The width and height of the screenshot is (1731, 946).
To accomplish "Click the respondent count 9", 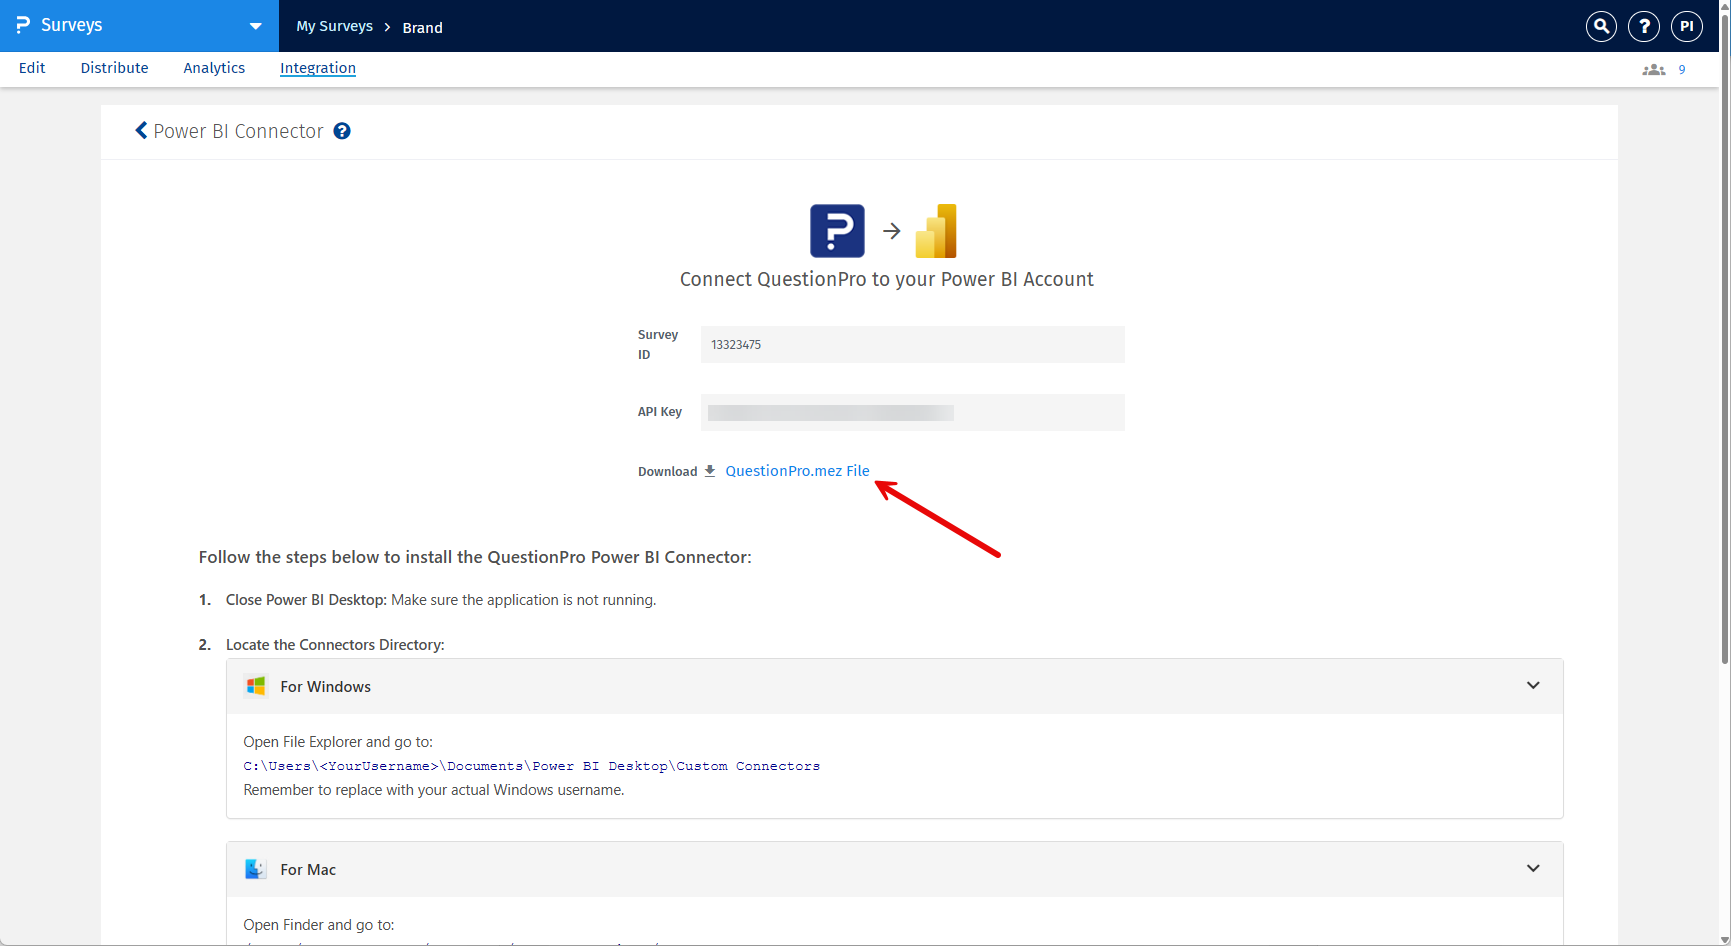I will coord(1682,69).
